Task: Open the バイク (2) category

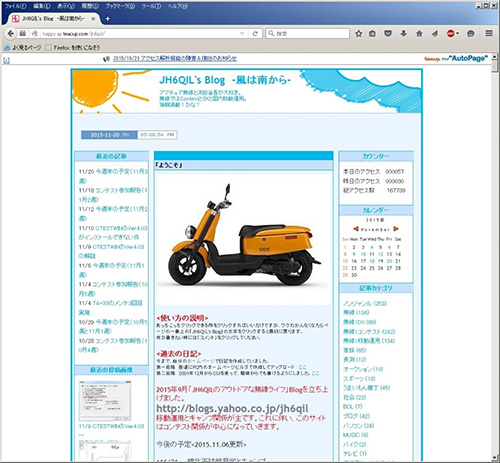Action: (x=354, y=444)
